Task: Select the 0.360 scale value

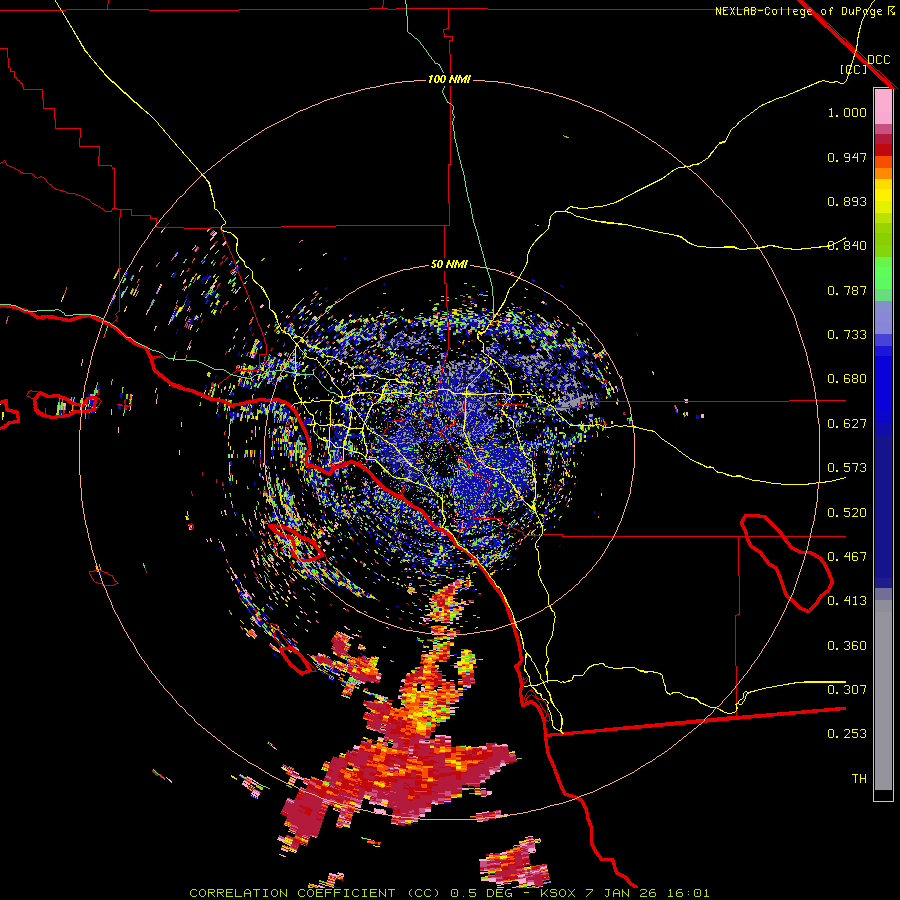Action: coord(847,646)
